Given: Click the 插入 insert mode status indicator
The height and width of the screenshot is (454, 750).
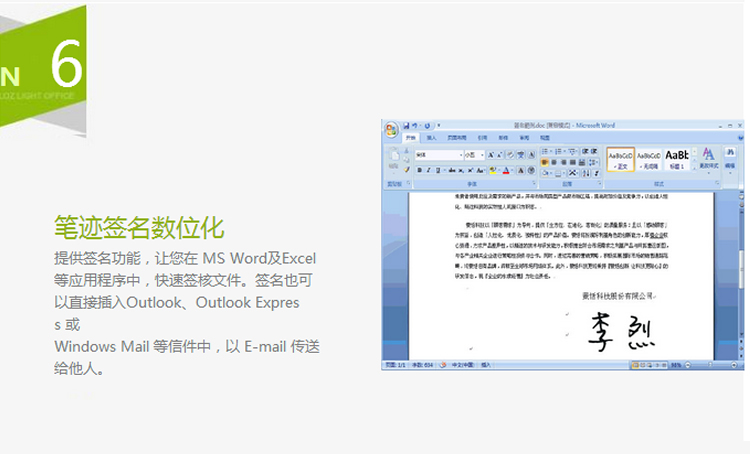Looking at the screenshot, I should [x=486, y=365].
